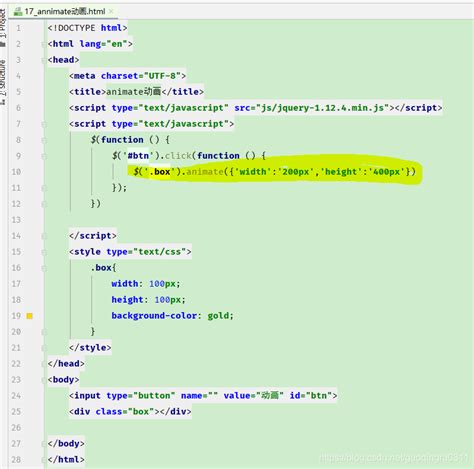Click fold end marker at </script> line 14

click(44, 236)
